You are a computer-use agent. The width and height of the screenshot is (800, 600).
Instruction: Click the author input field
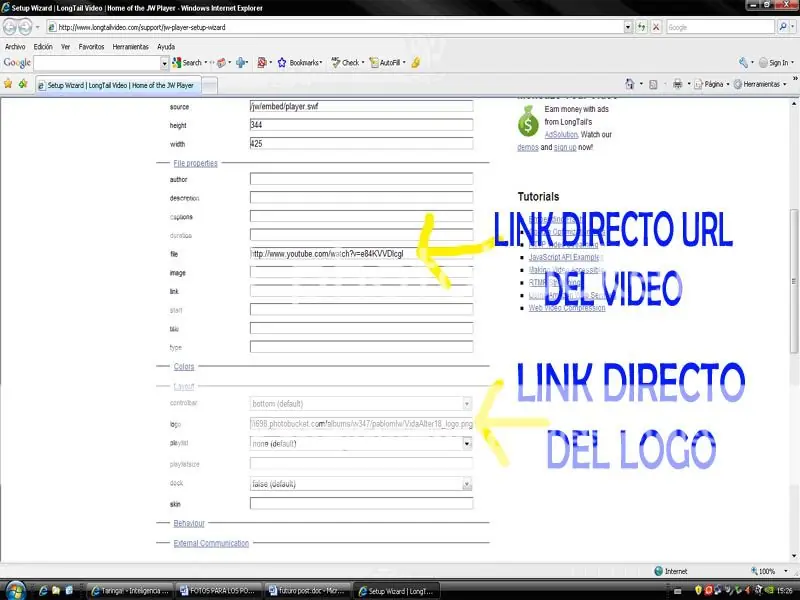(x=361, y=179)
